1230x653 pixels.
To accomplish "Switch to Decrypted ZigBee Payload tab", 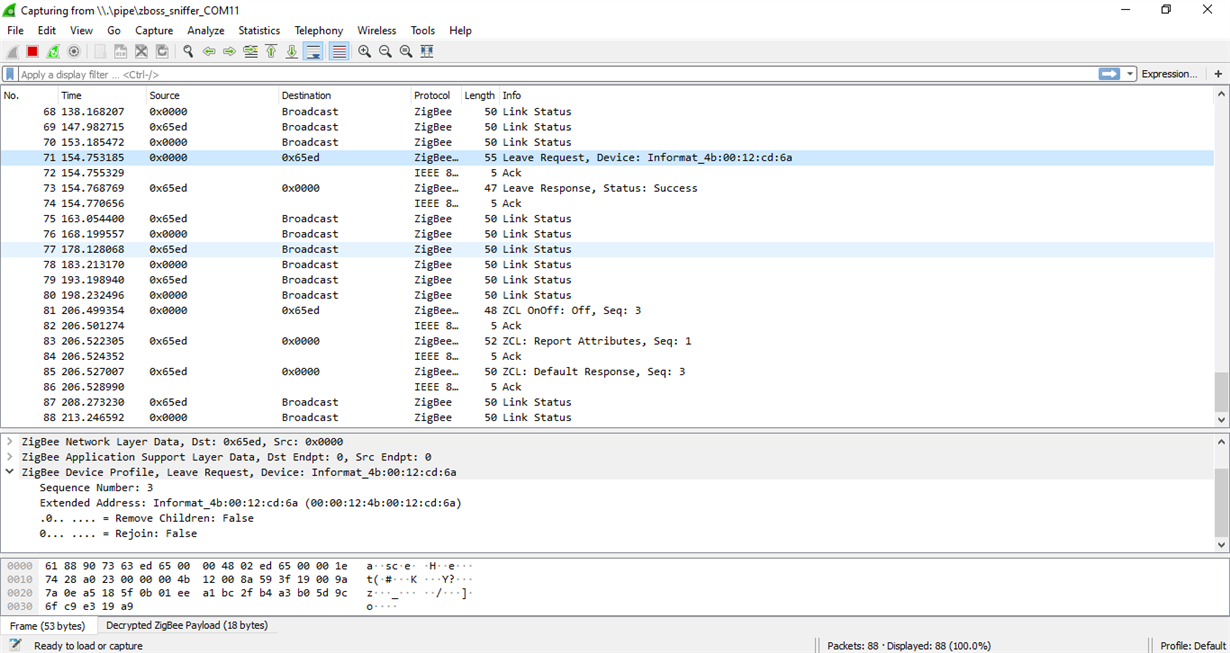I will (x=186, y=626).
